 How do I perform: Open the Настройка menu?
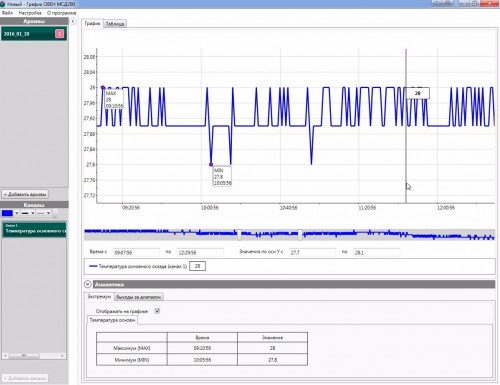coord(30,13)
